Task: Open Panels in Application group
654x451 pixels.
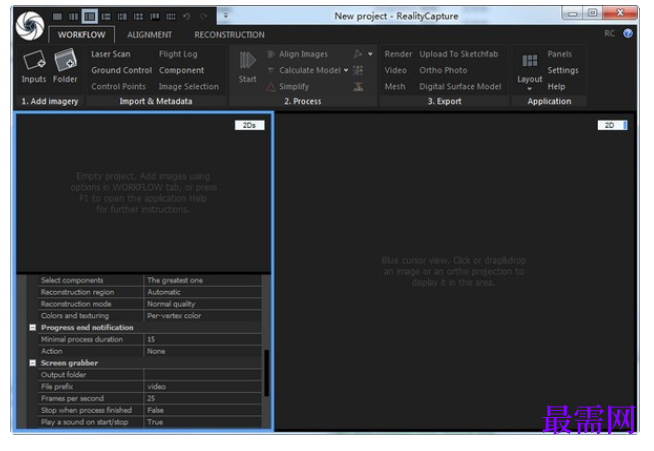Action: [x=559, y=54]
